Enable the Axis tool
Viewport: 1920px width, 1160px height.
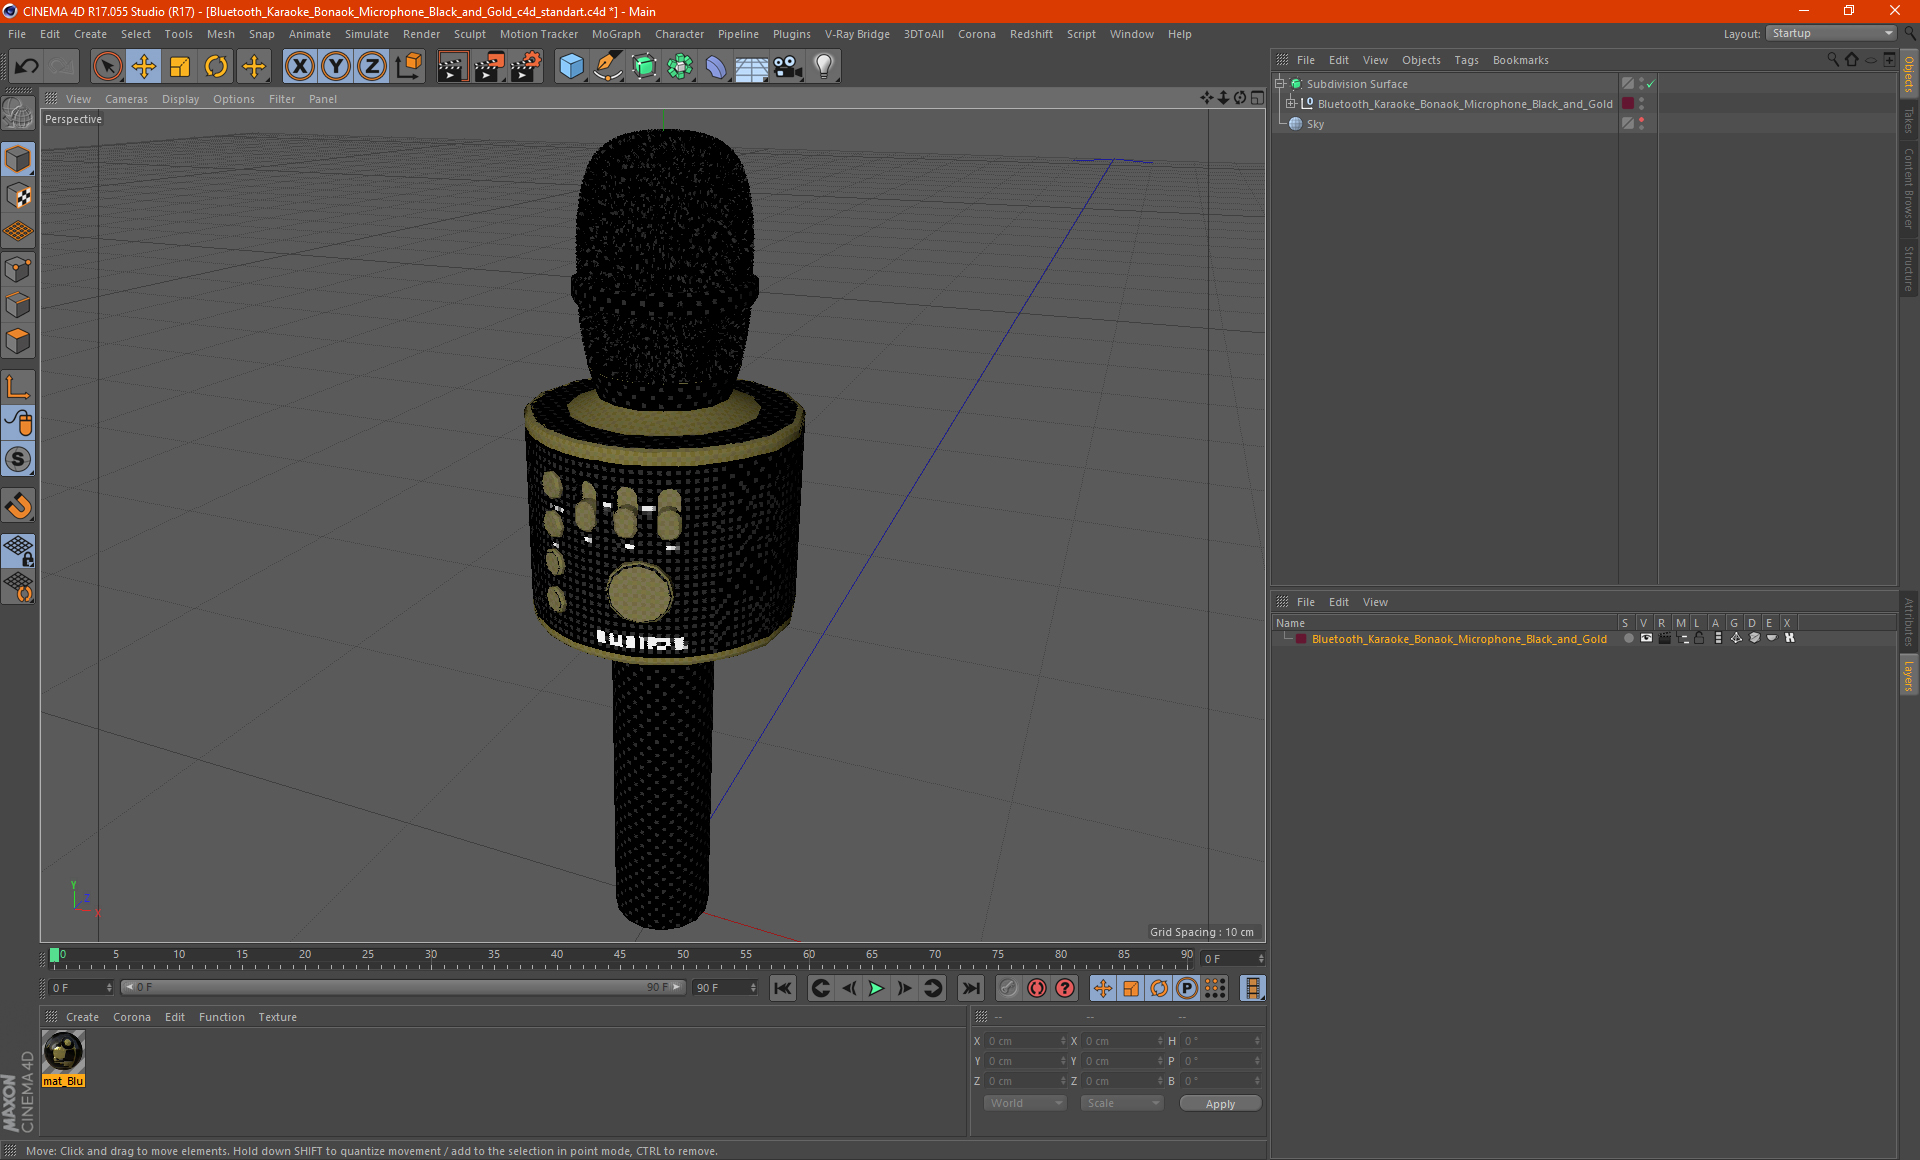[18, 387]
